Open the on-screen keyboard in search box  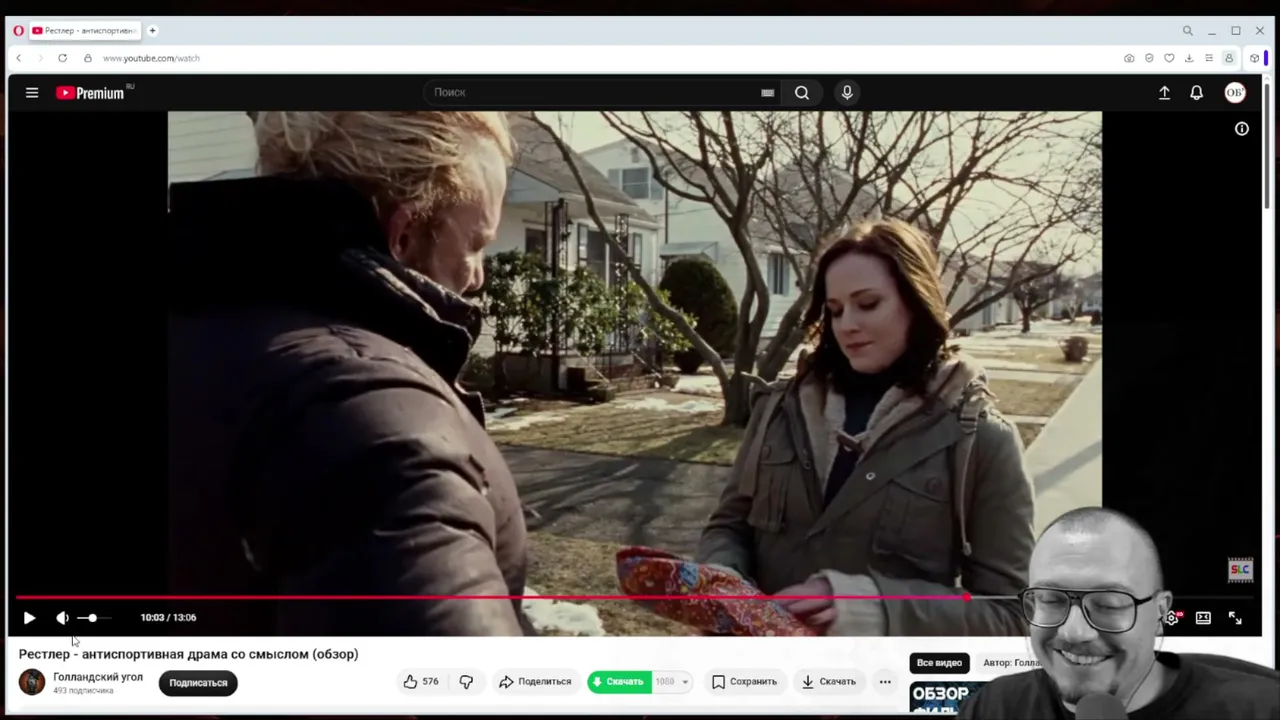click(x=767, y=93)
